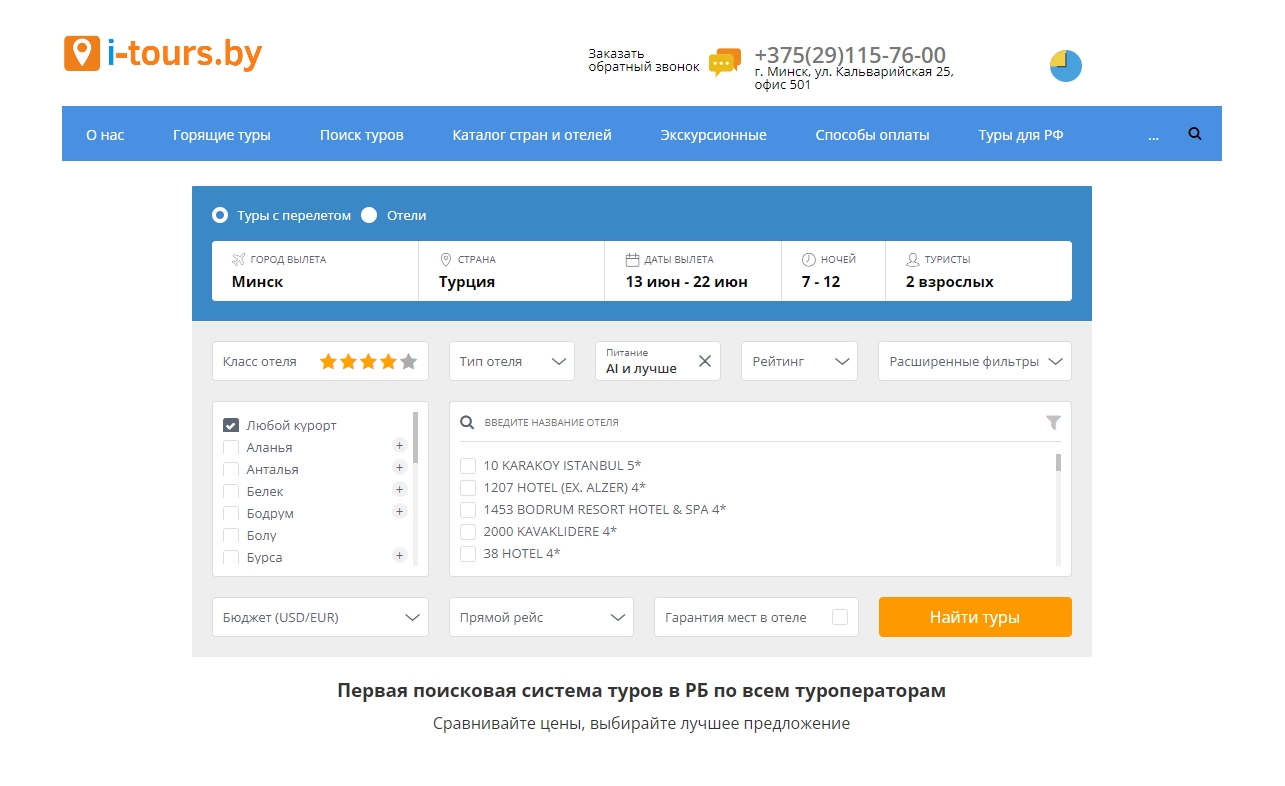This screenshot has width=1285, height=786.
Task: Expand Белек resort plus icon
Action: pyautogui.click(x=400, y=490)
